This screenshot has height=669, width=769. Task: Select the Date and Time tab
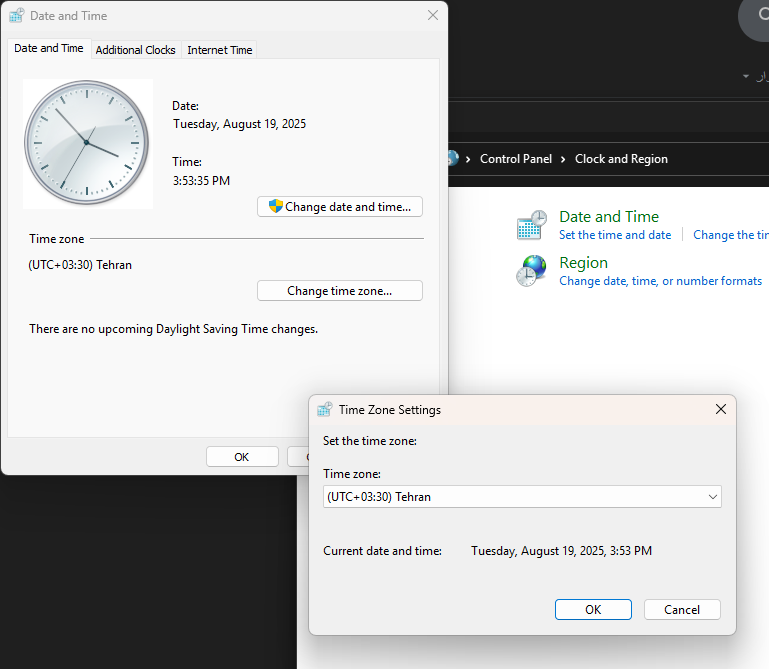pos(48,48)
